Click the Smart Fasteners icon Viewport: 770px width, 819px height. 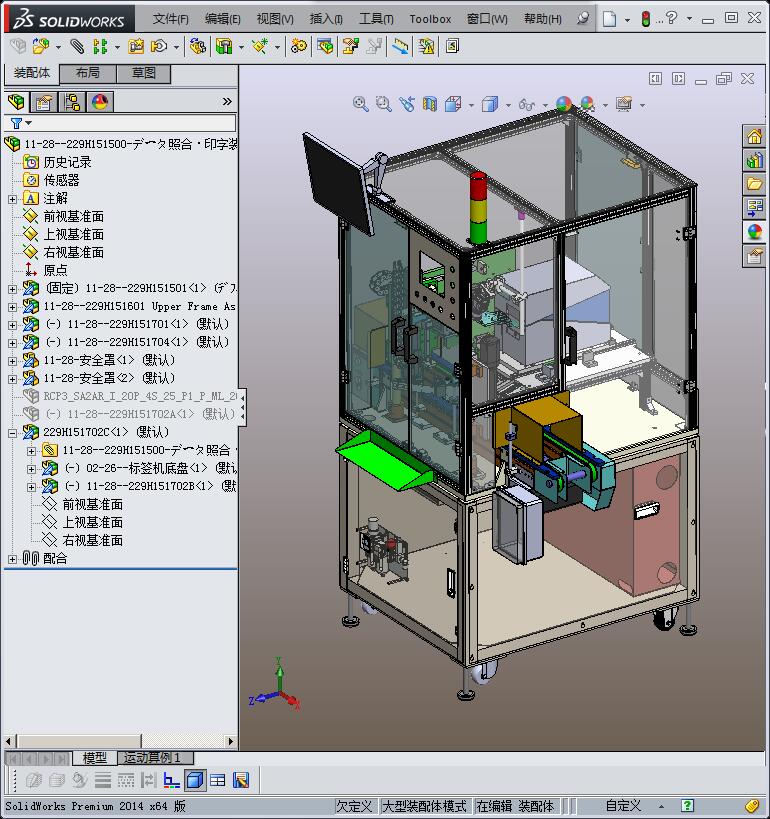[136, 46]
